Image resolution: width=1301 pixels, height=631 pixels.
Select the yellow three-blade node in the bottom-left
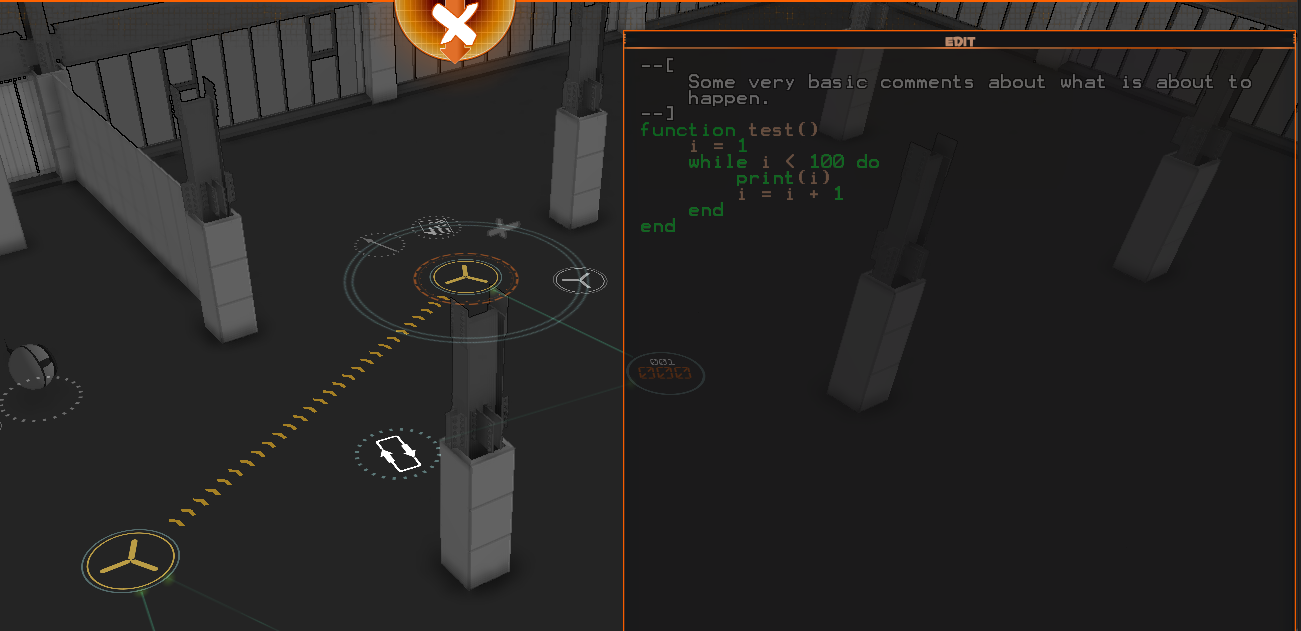(x=130, y=562)
